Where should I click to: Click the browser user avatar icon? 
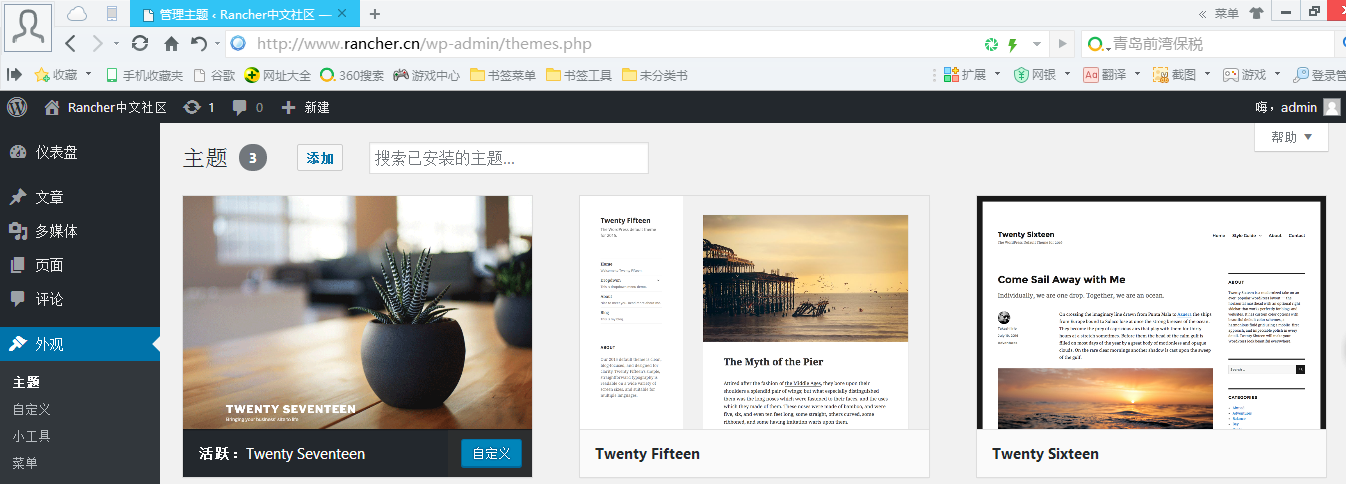pyautogui.click(x=28, y=27)
